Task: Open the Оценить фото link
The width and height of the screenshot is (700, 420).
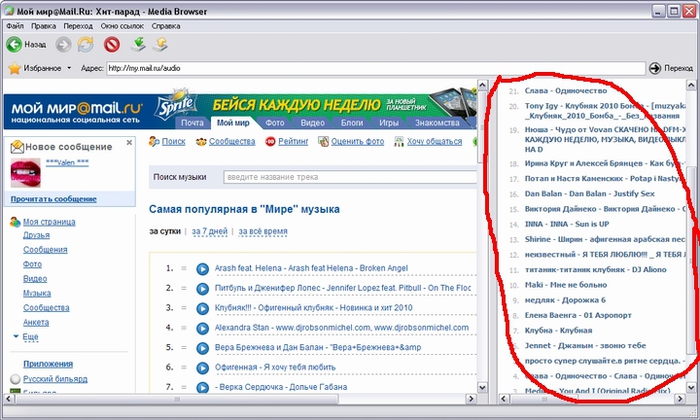Action: [358, 141]
